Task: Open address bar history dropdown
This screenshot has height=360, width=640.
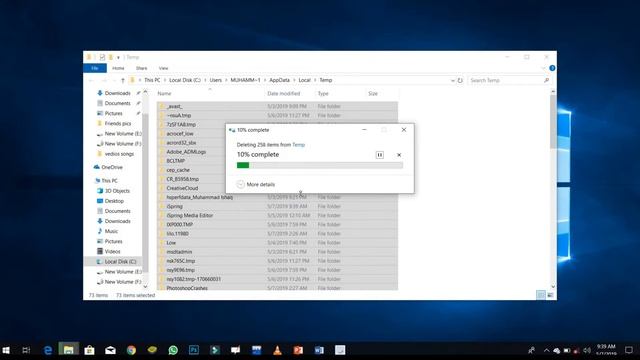Action: pyautogui.click(x=452, y=80)
